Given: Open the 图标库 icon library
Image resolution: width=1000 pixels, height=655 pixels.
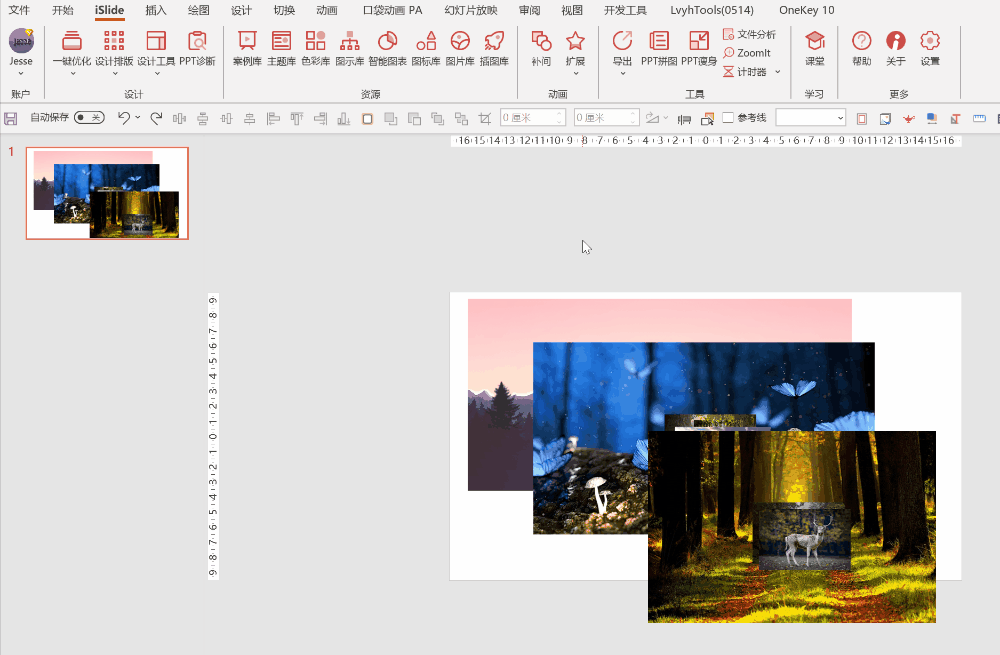Looking at the screenshot, I should point(426,47).
